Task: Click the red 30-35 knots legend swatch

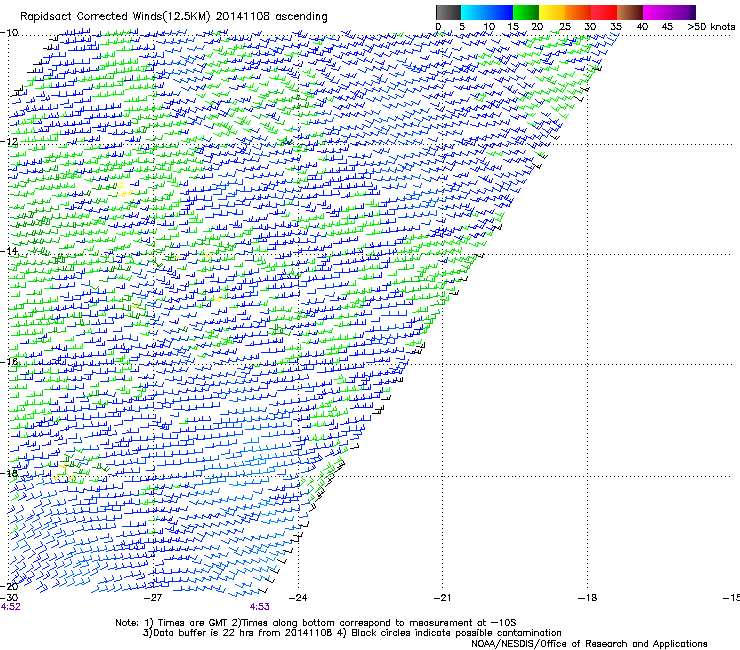Action: pos(604,12)
